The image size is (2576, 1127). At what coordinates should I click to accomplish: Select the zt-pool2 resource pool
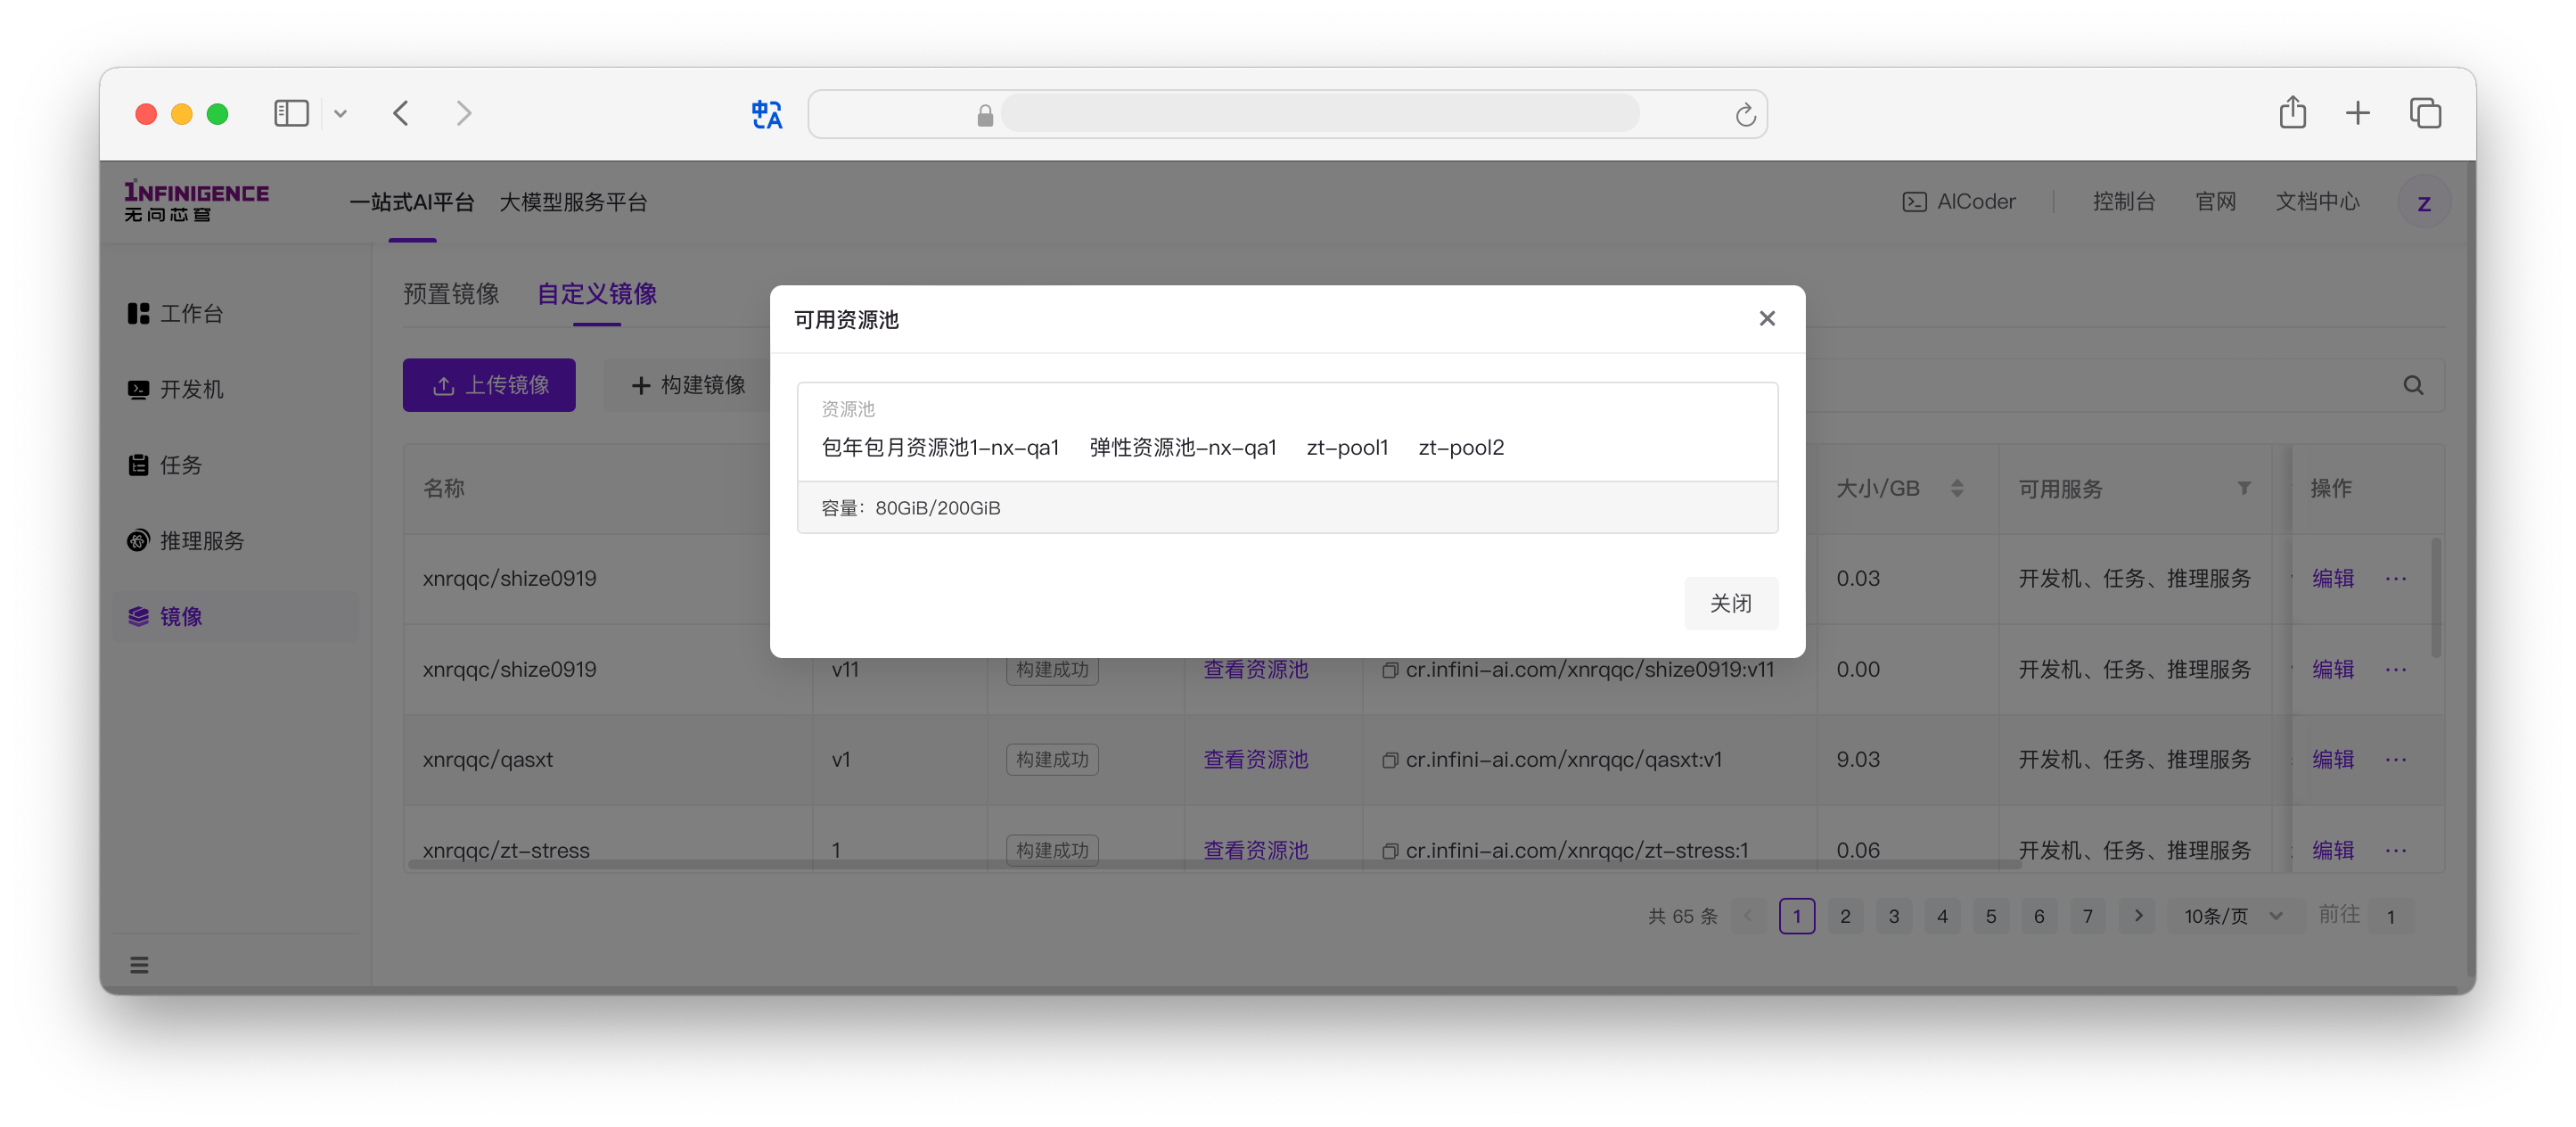[x=1461, y=447]
